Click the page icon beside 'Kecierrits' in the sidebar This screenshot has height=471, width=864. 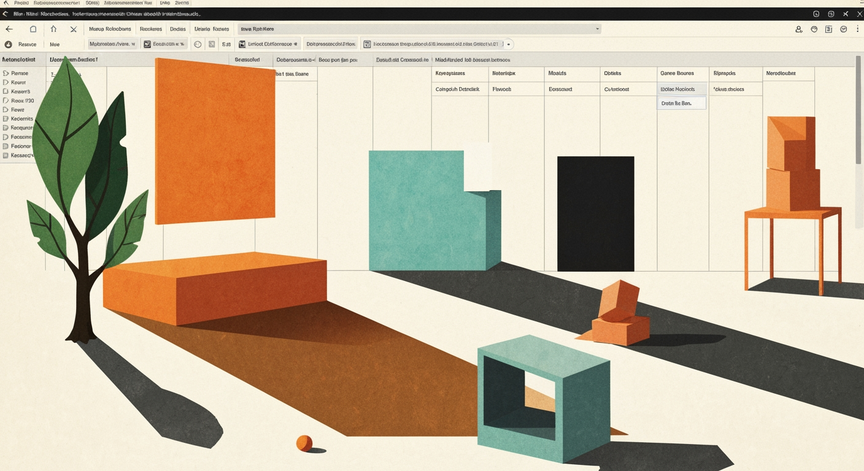[x=6, y=118]
